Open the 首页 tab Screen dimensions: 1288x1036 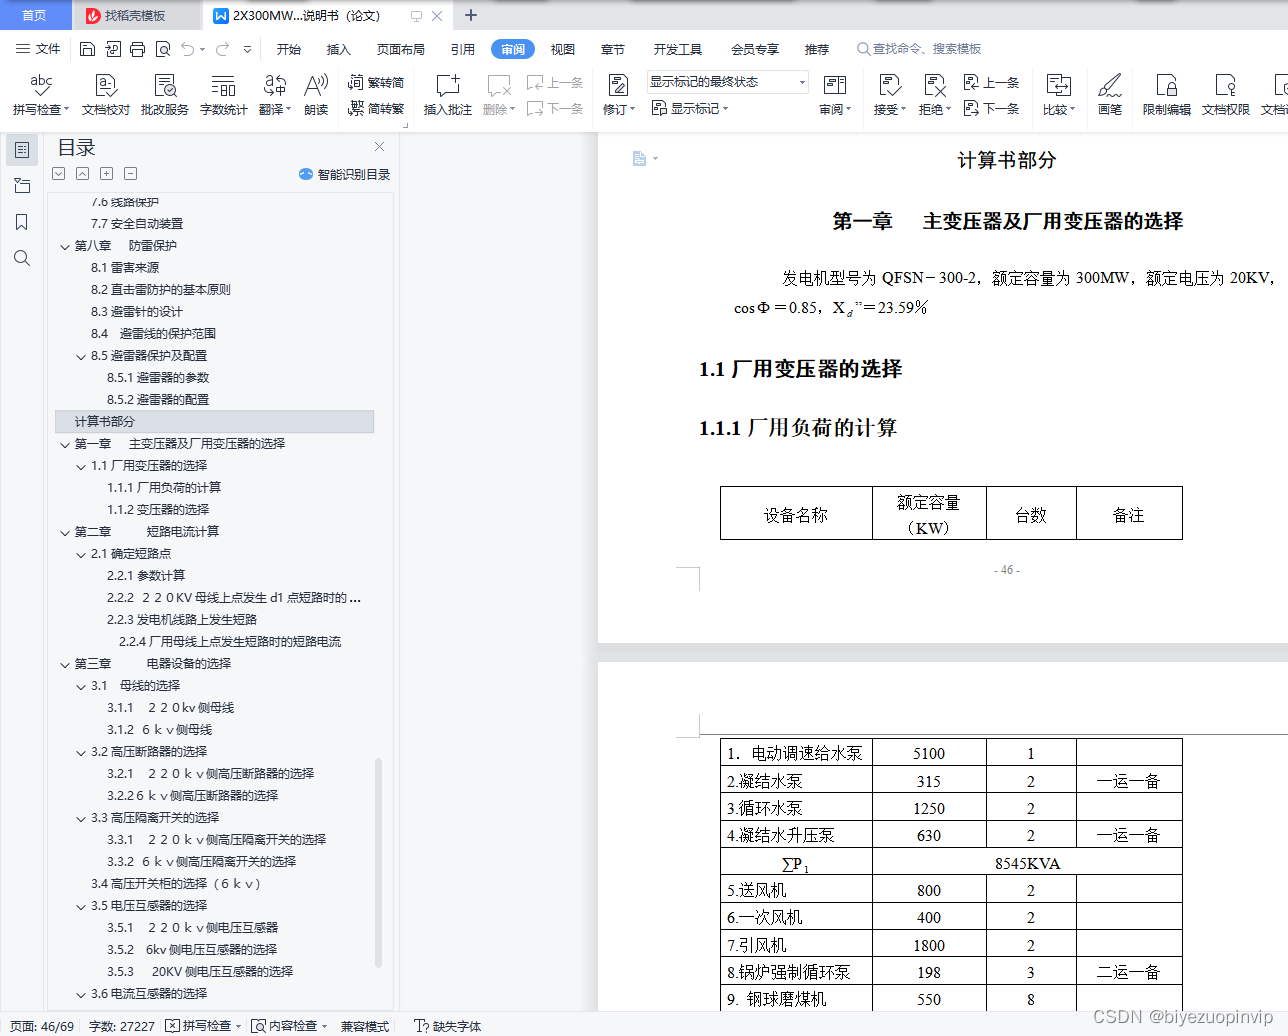point(35,15)
